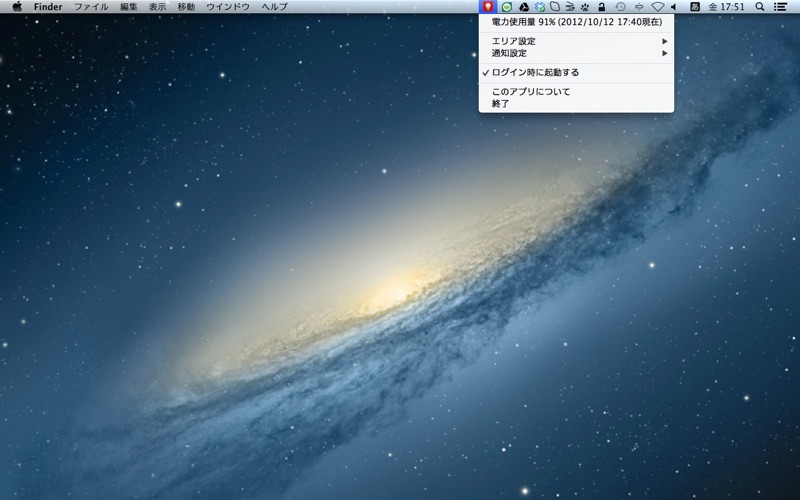800x500 pixels.
Task: Open the 編集 menu
Action: (x=129, y=7)
